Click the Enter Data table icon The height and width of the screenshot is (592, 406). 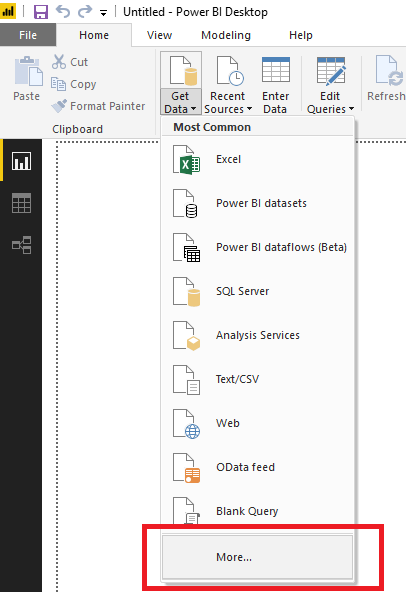276,70
